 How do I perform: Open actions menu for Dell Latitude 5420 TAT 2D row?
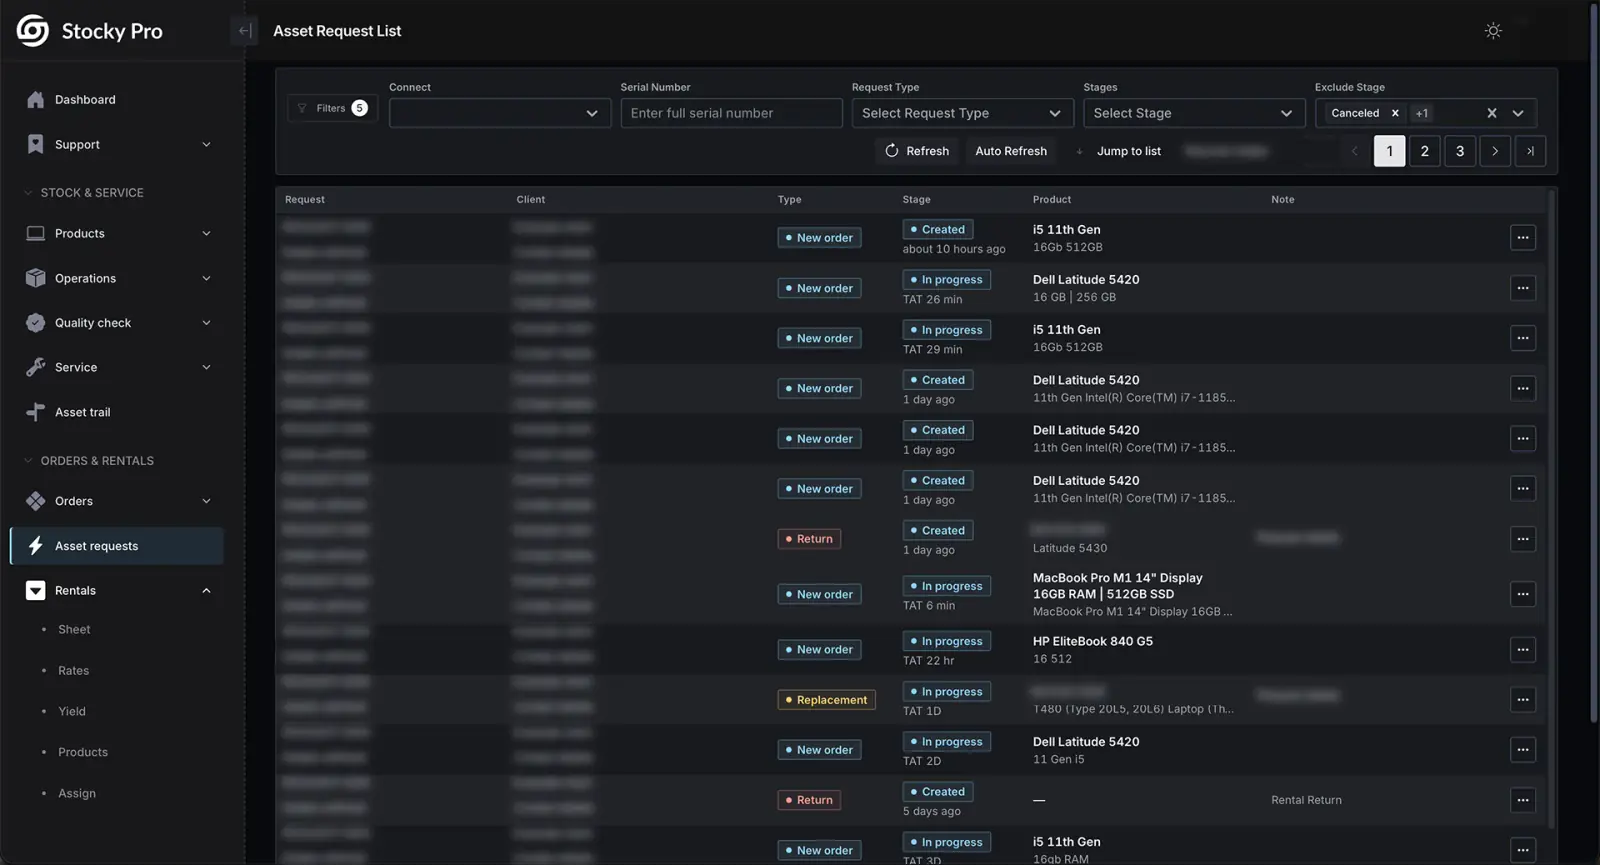[x=1523, y=750]
